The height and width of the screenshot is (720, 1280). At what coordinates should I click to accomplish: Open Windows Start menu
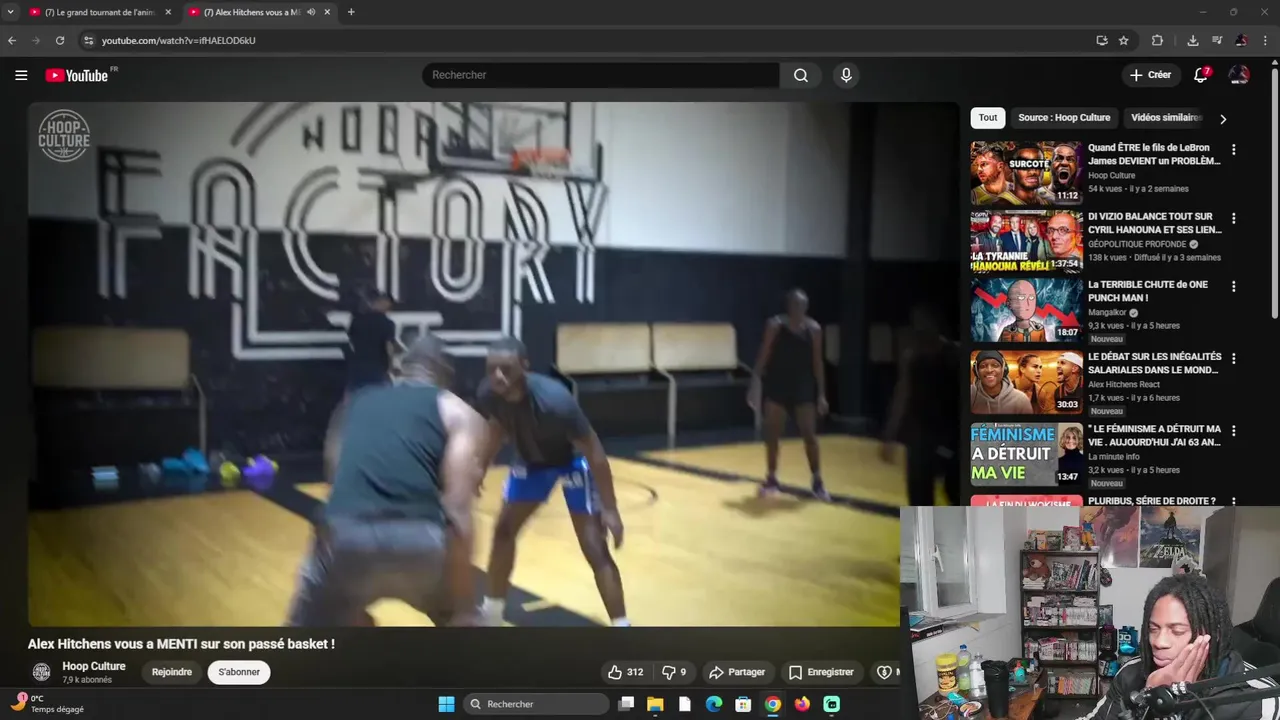446,704
